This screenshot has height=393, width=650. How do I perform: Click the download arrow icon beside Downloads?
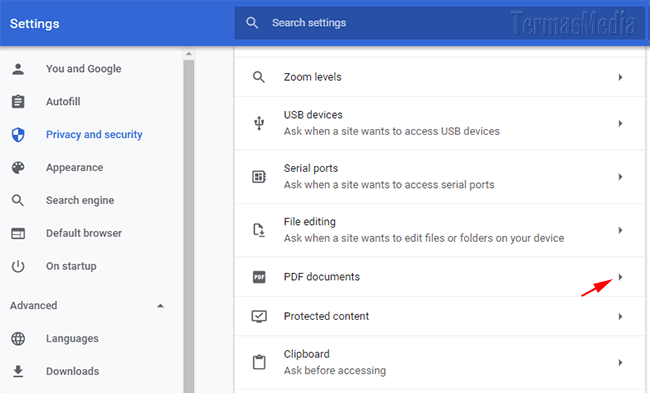18,371
